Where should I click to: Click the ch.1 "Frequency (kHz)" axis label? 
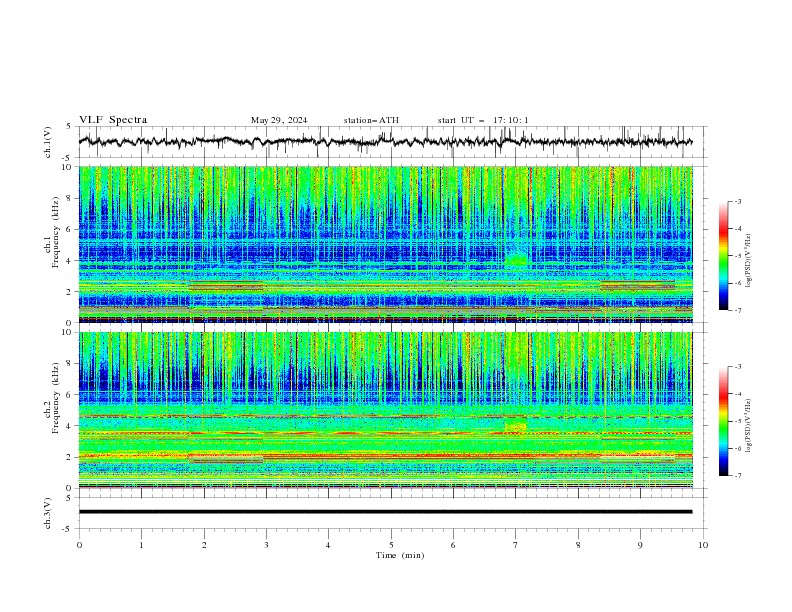pyautogui.click(x=58, y=232)
